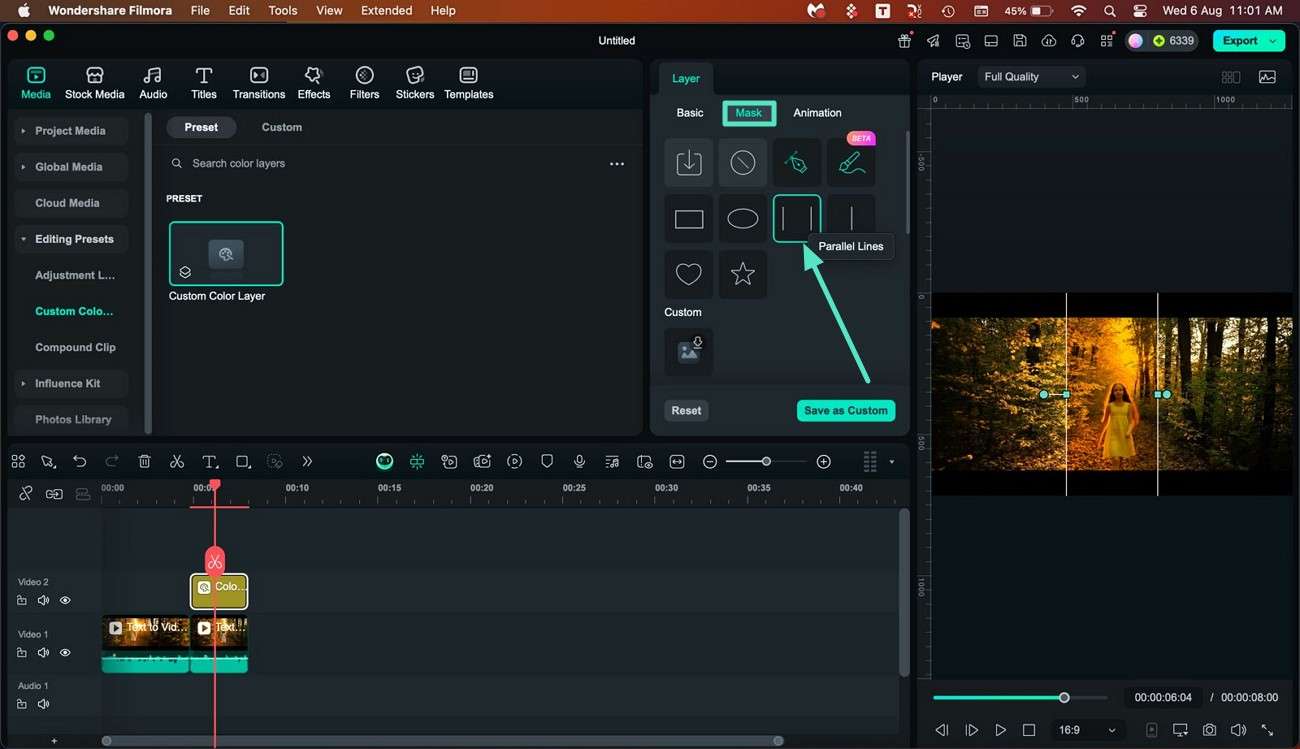Lock the Video 1 track

click(x=22, y=653)
